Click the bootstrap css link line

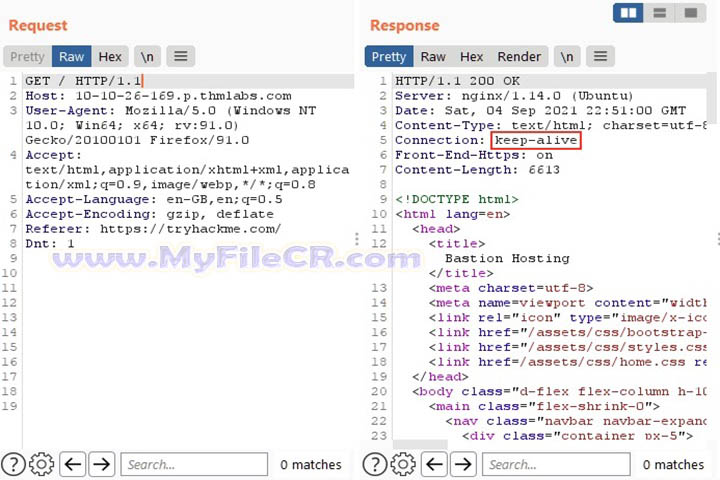point(568,332)
